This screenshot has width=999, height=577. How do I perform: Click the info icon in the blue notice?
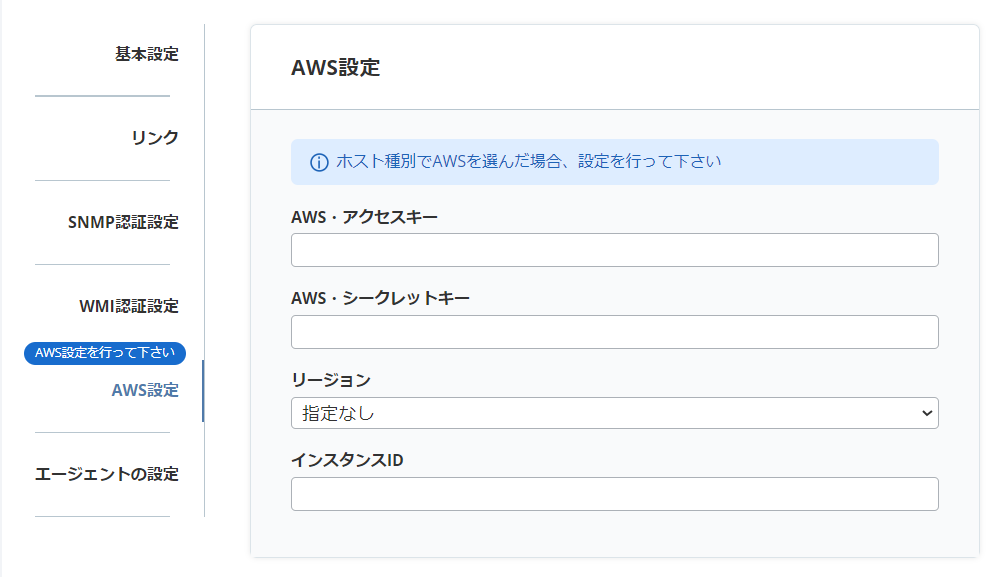click(x=319, y=162)
